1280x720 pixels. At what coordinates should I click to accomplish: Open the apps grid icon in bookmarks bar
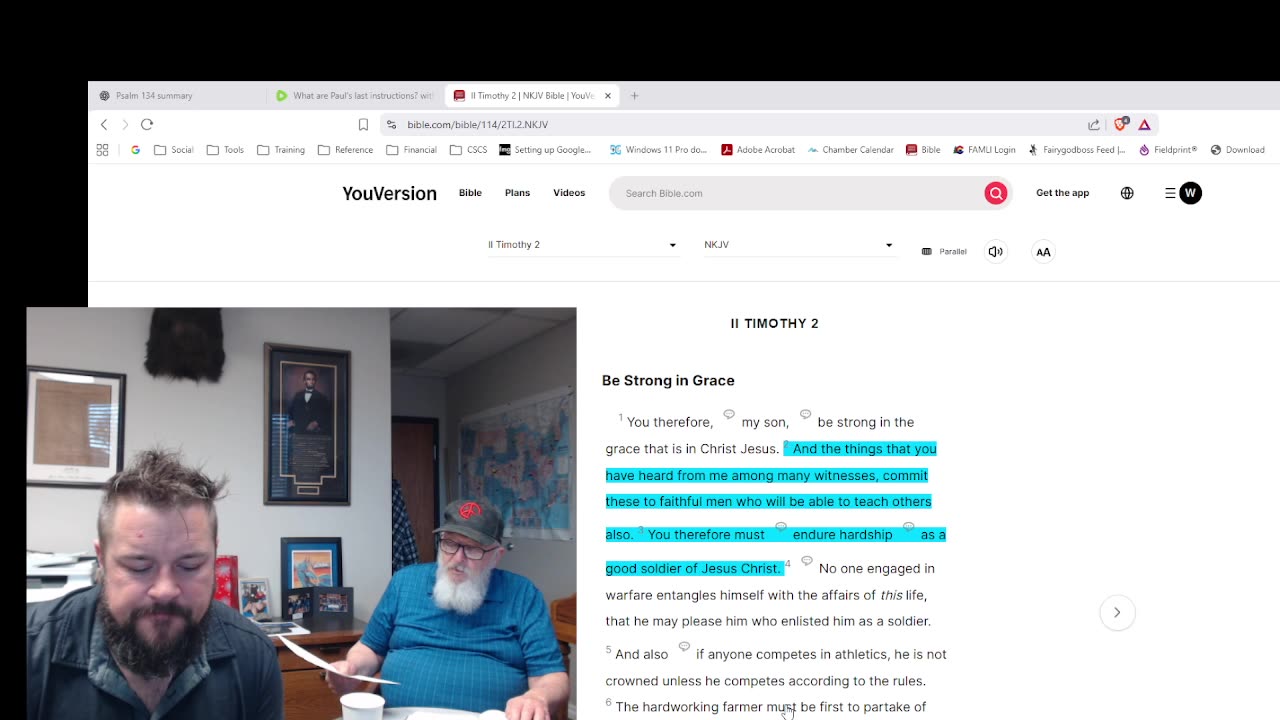[102, 150]
